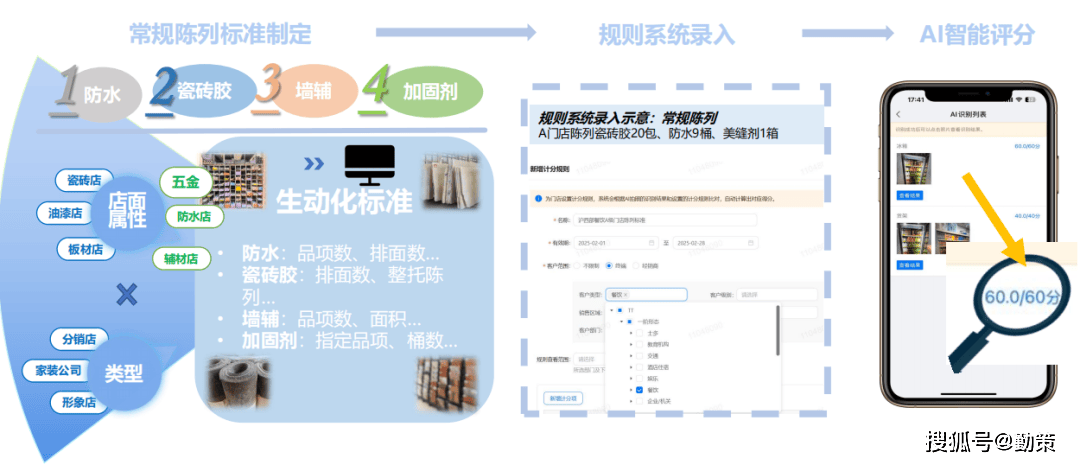Click the 新增计分项 button
The height and width of the screenshot is (465, 1080).
tap(563, 398)
